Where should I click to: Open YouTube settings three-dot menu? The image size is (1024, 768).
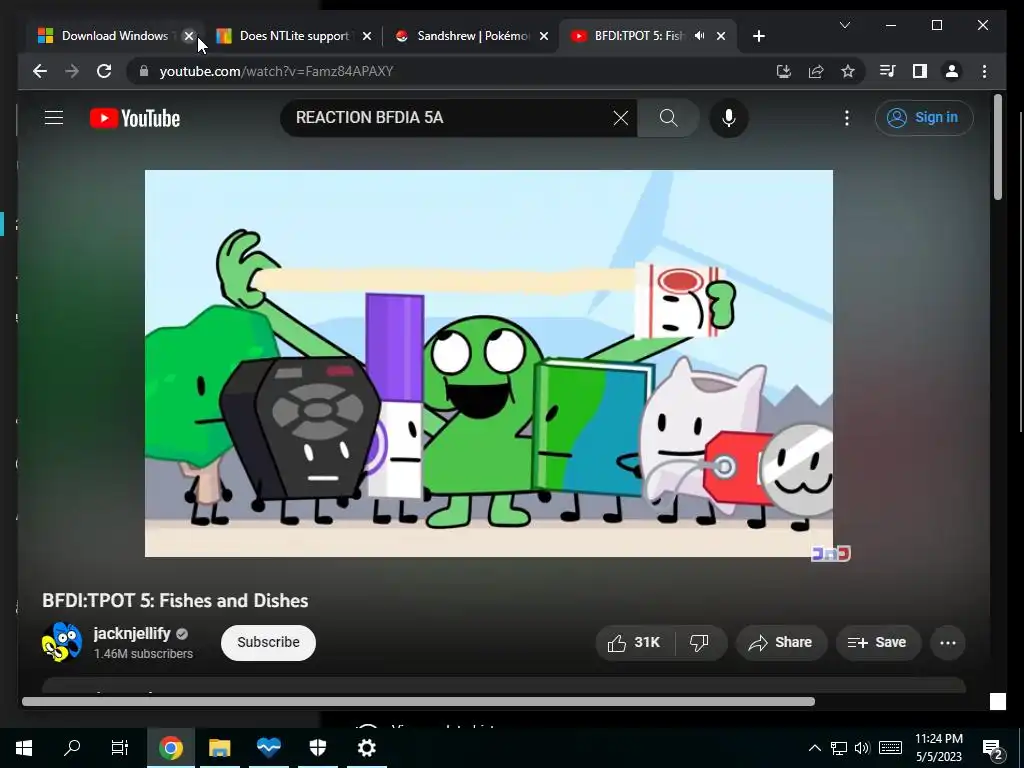846,118
